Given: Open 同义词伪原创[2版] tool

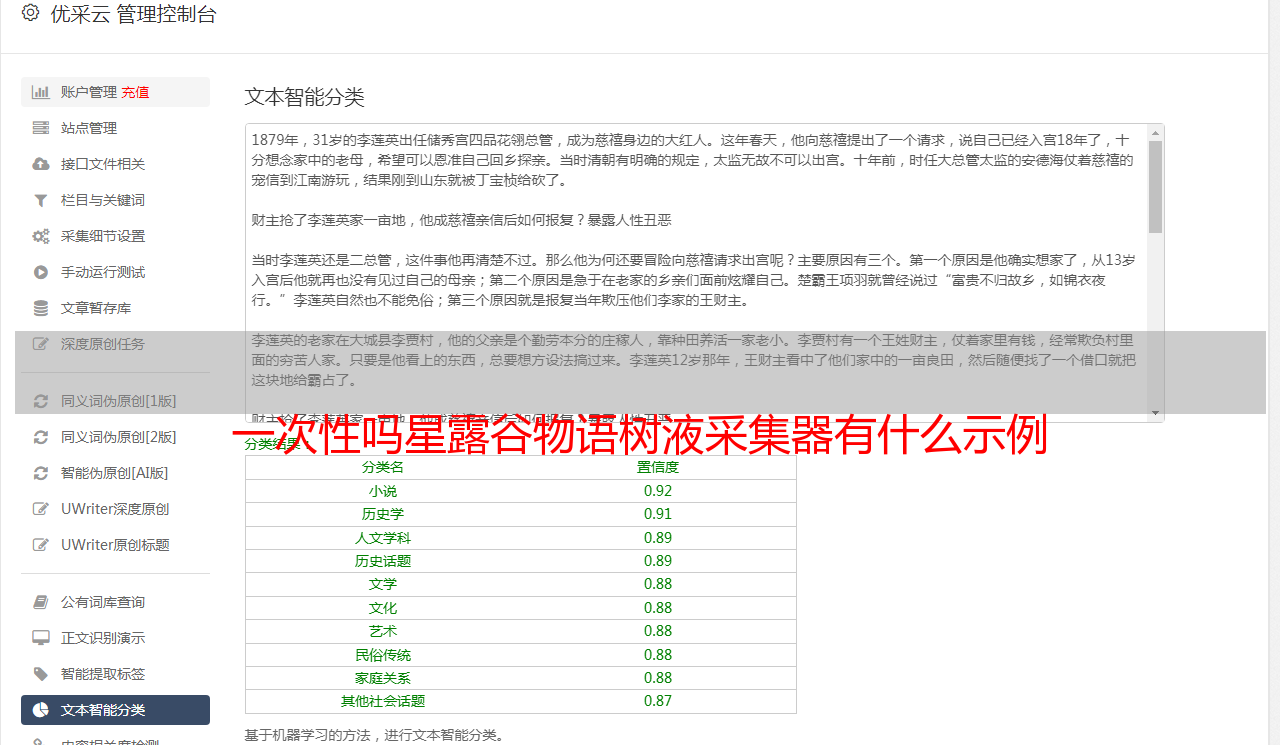Looking at the screenshot, I should pyautogui.click(x=115, y=437).
